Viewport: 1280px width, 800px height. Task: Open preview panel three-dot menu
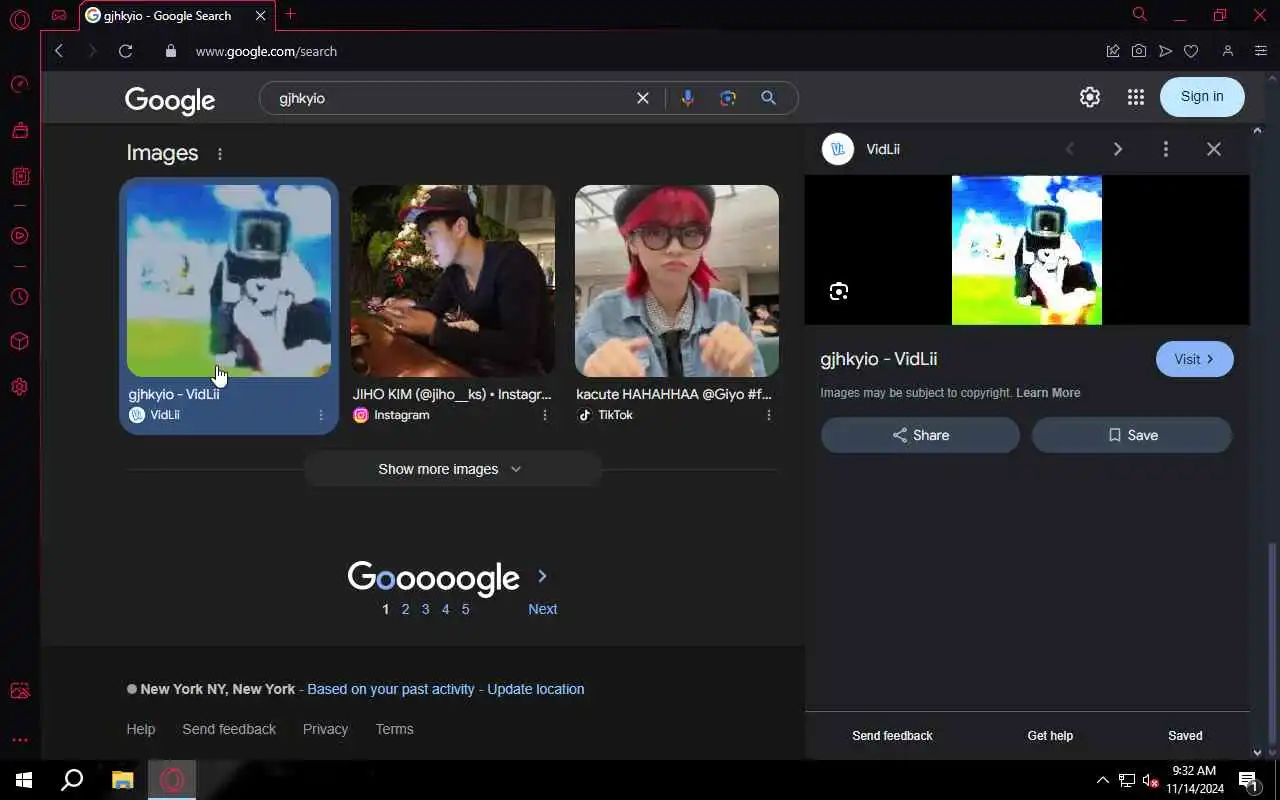click(1165, 149)
